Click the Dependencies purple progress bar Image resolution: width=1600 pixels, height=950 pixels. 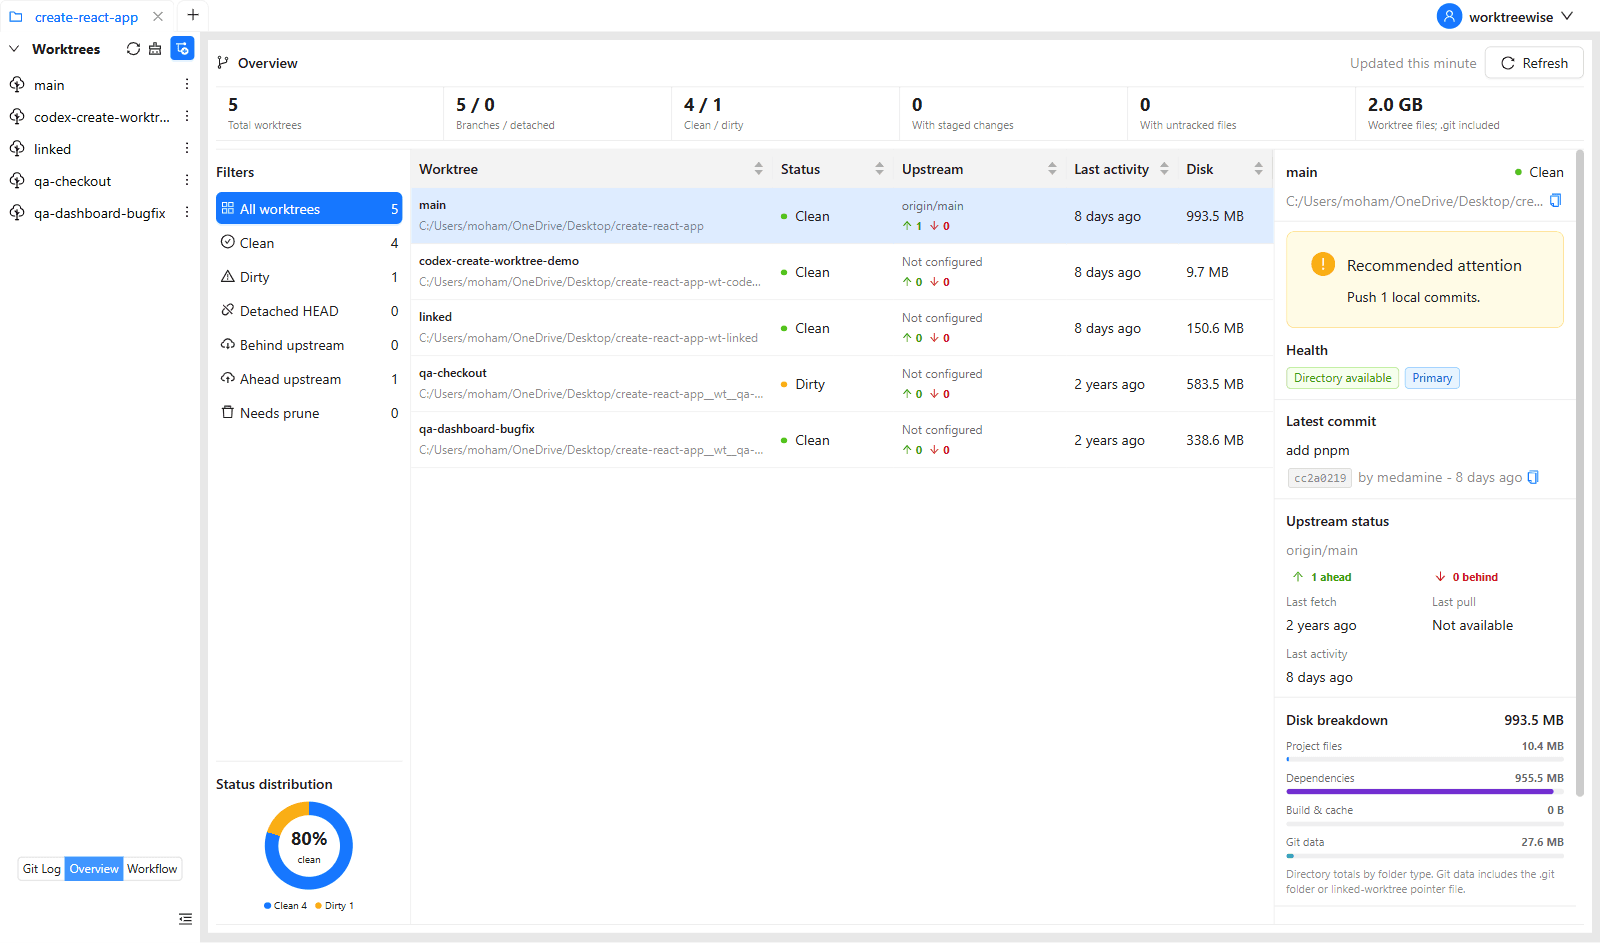click(x=1419, y=791)
